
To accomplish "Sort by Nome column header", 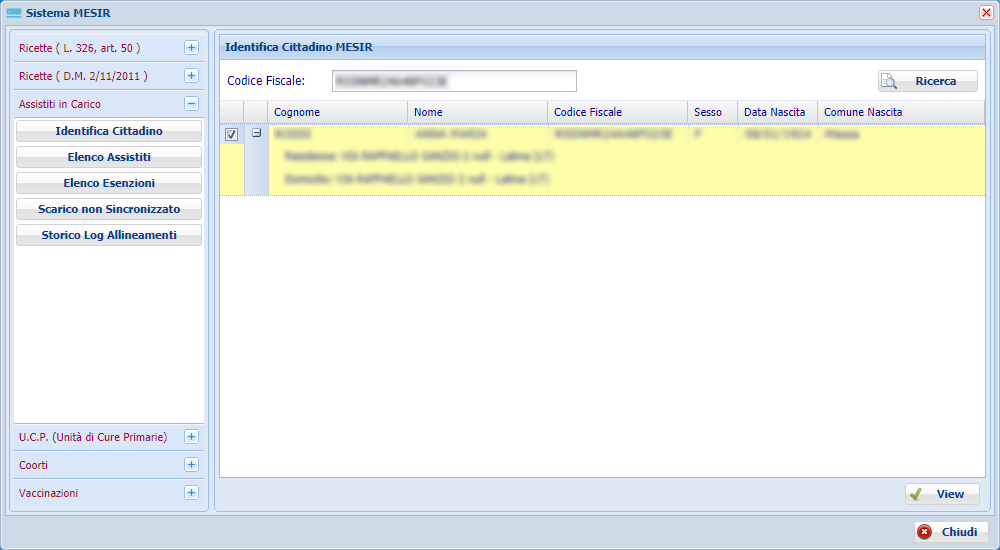I will tap(477, 112).
